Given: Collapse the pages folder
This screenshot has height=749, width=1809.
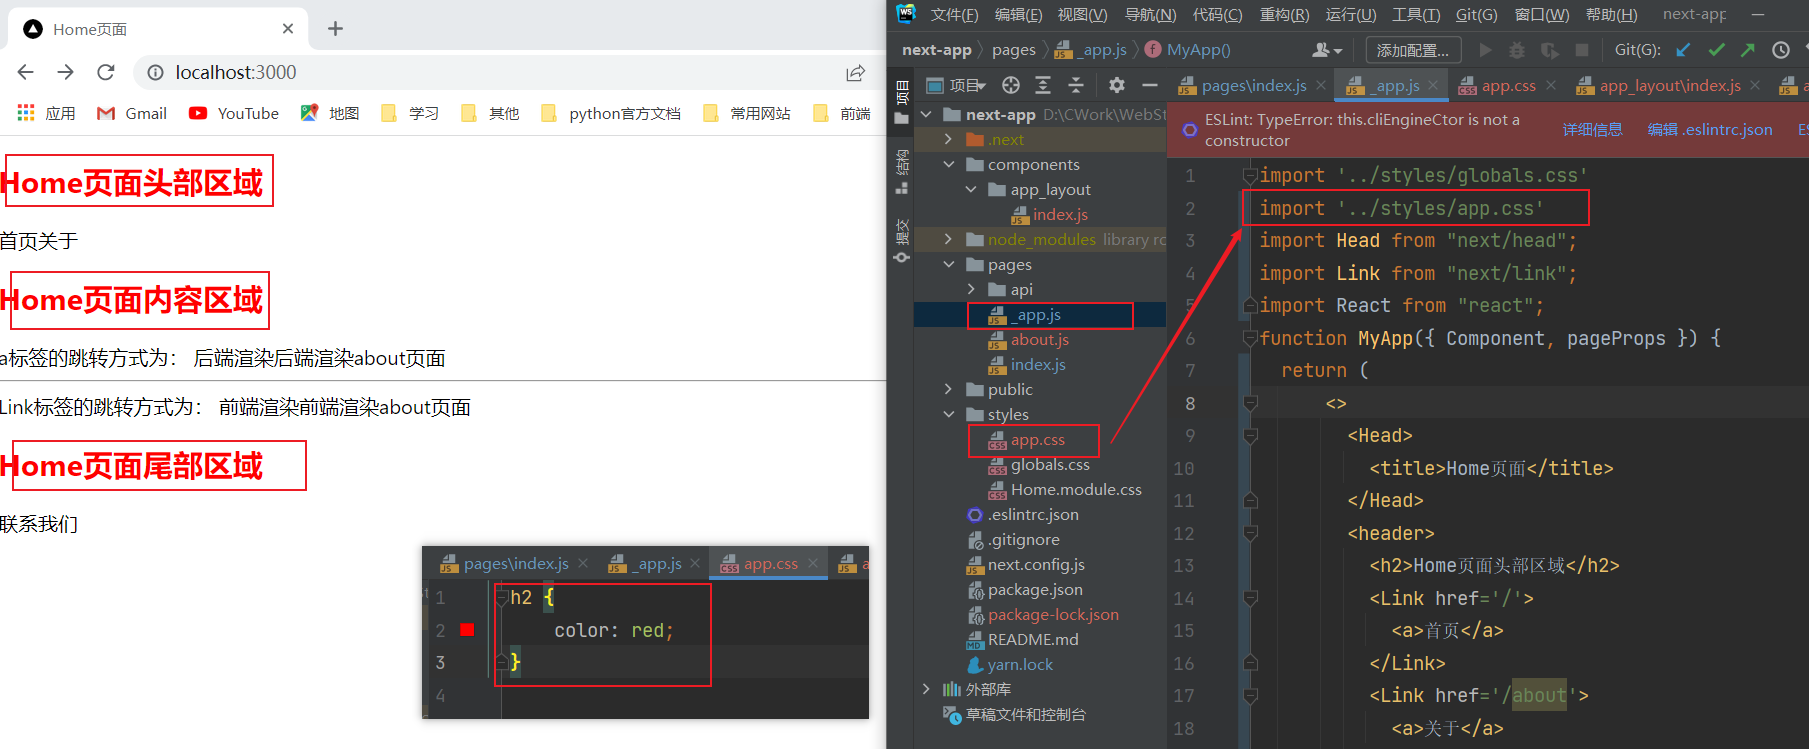Looking at the screenshot, I should click(948, 265).
